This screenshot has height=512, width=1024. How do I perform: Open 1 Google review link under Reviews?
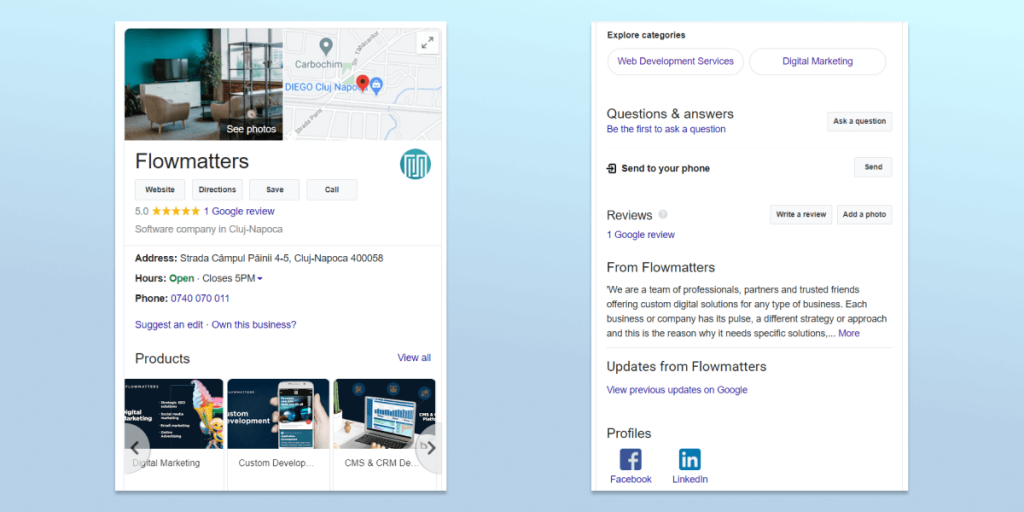641,234
